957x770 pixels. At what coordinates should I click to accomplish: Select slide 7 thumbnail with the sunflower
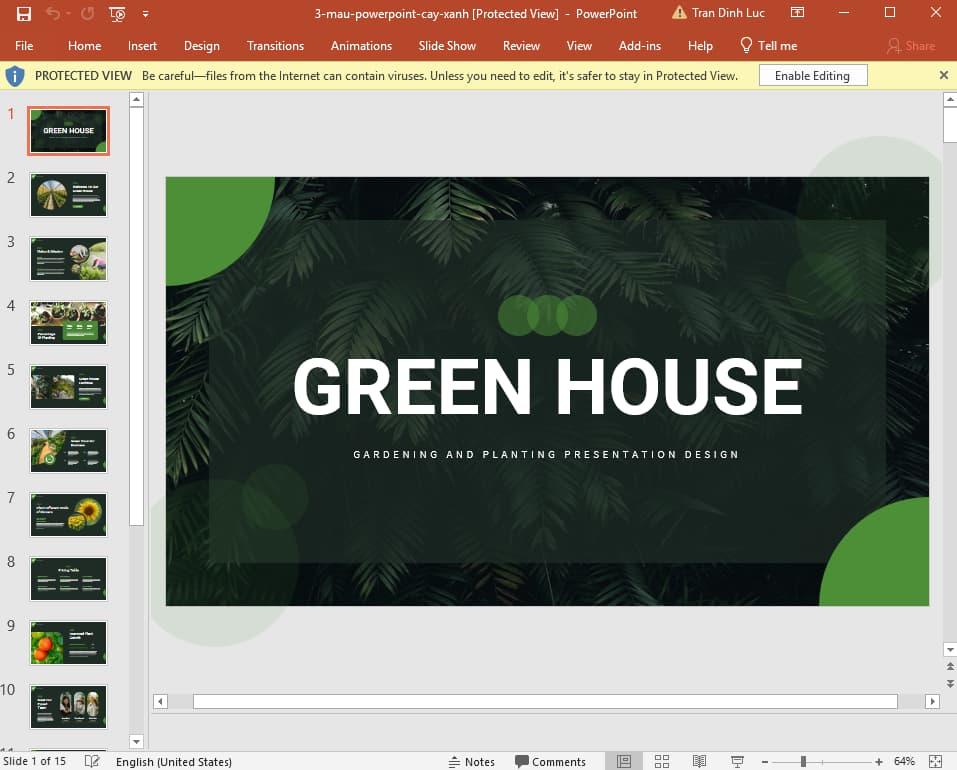(x=67, y=514)
